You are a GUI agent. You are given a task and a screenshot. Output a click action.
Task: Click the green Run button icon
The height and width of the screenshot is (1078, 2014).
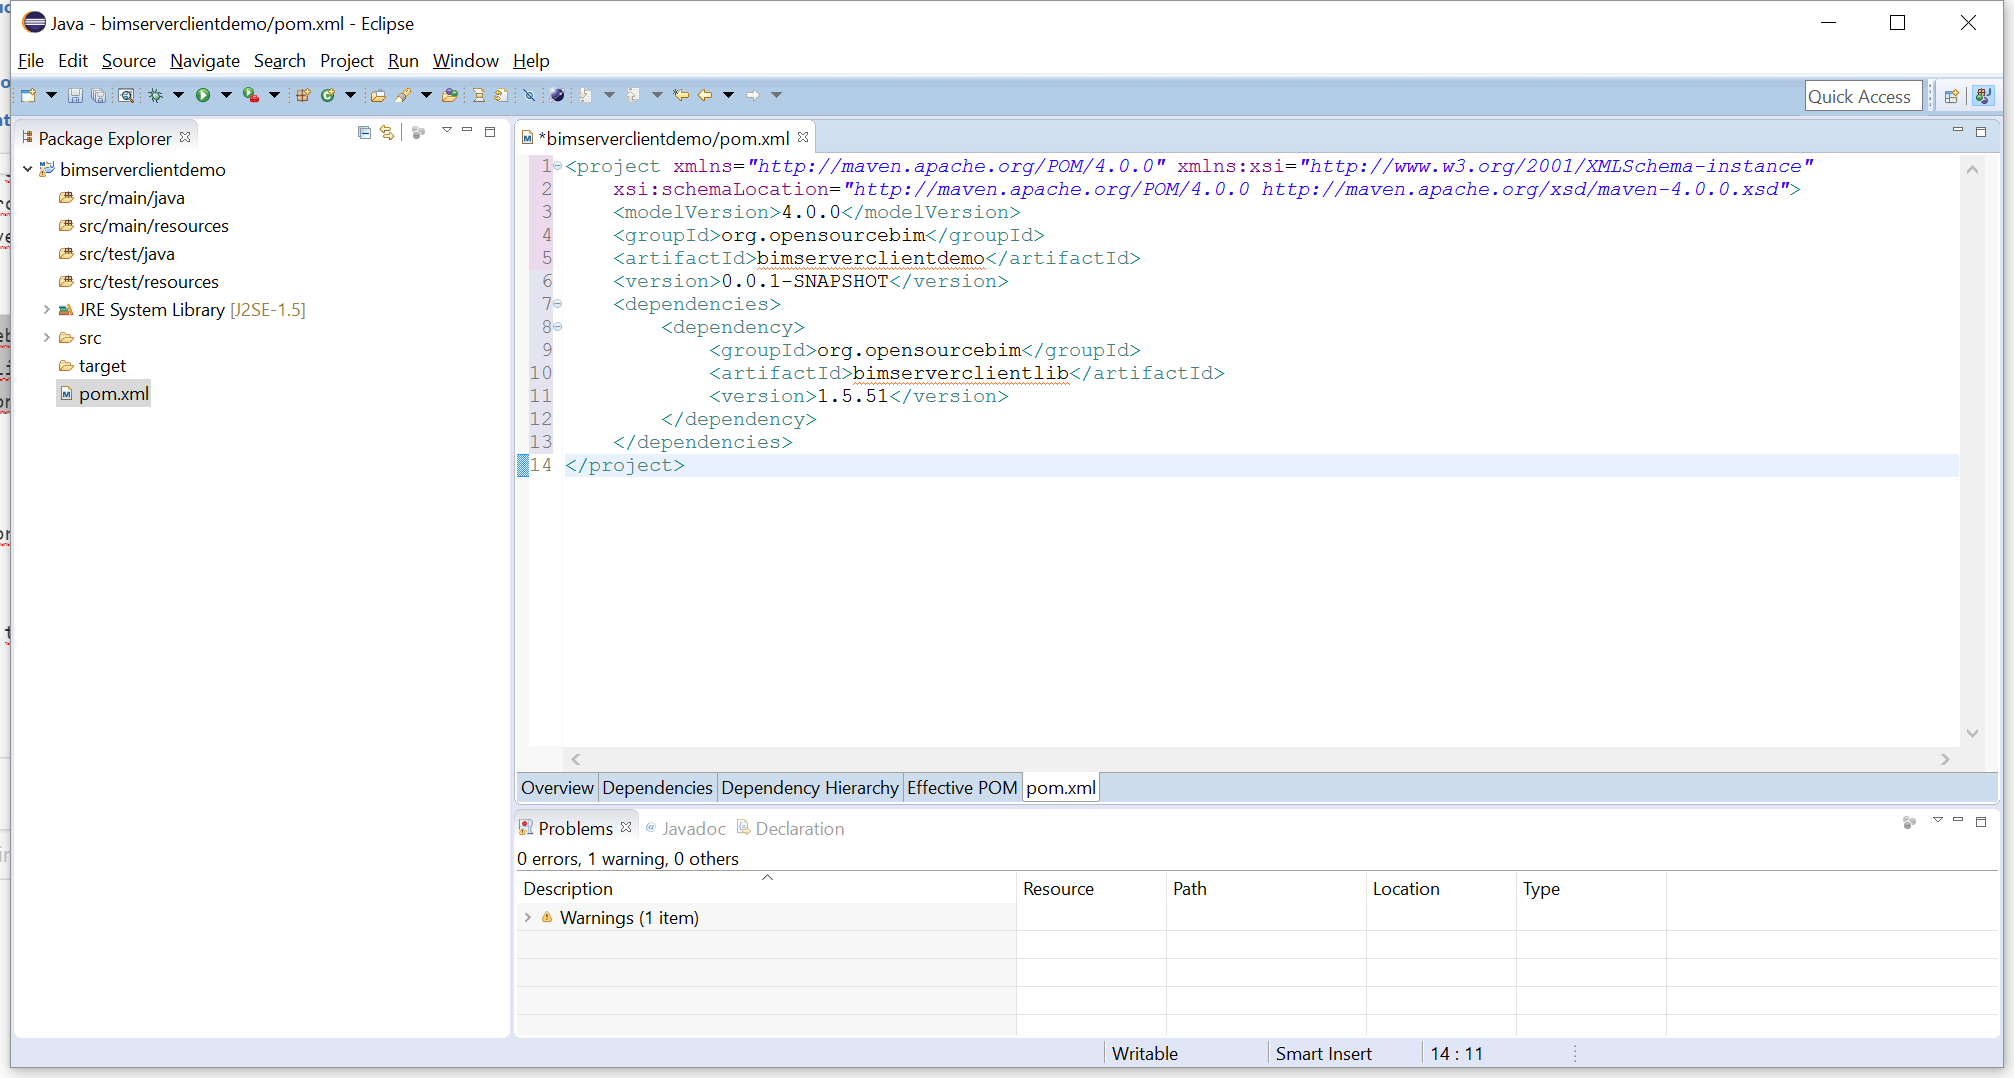click(x=203, y=95)
